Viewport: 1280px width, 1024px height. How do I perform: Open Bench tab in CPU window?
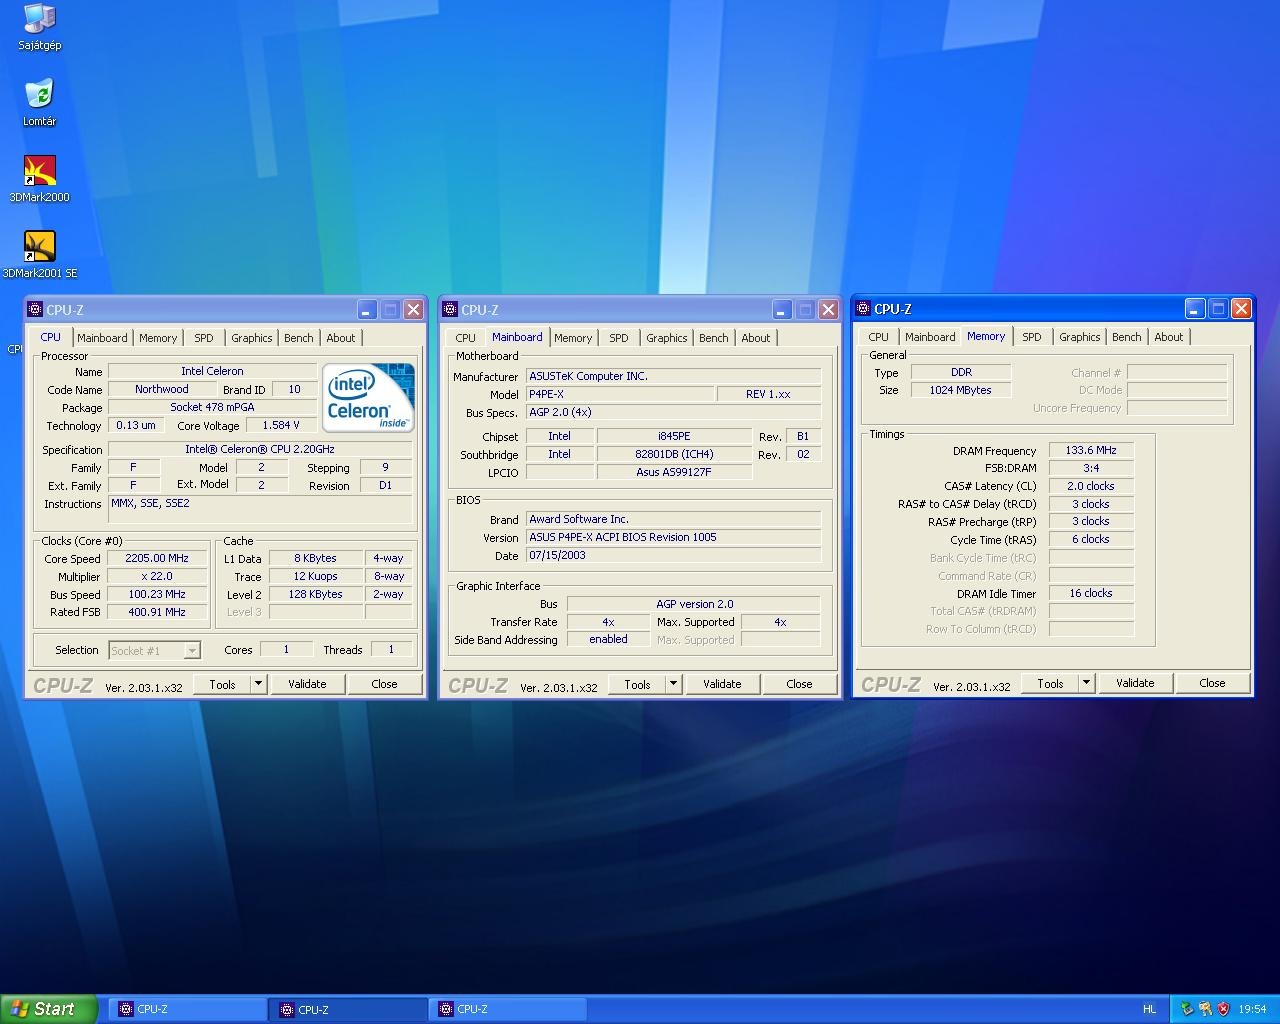tap(299, 338)
